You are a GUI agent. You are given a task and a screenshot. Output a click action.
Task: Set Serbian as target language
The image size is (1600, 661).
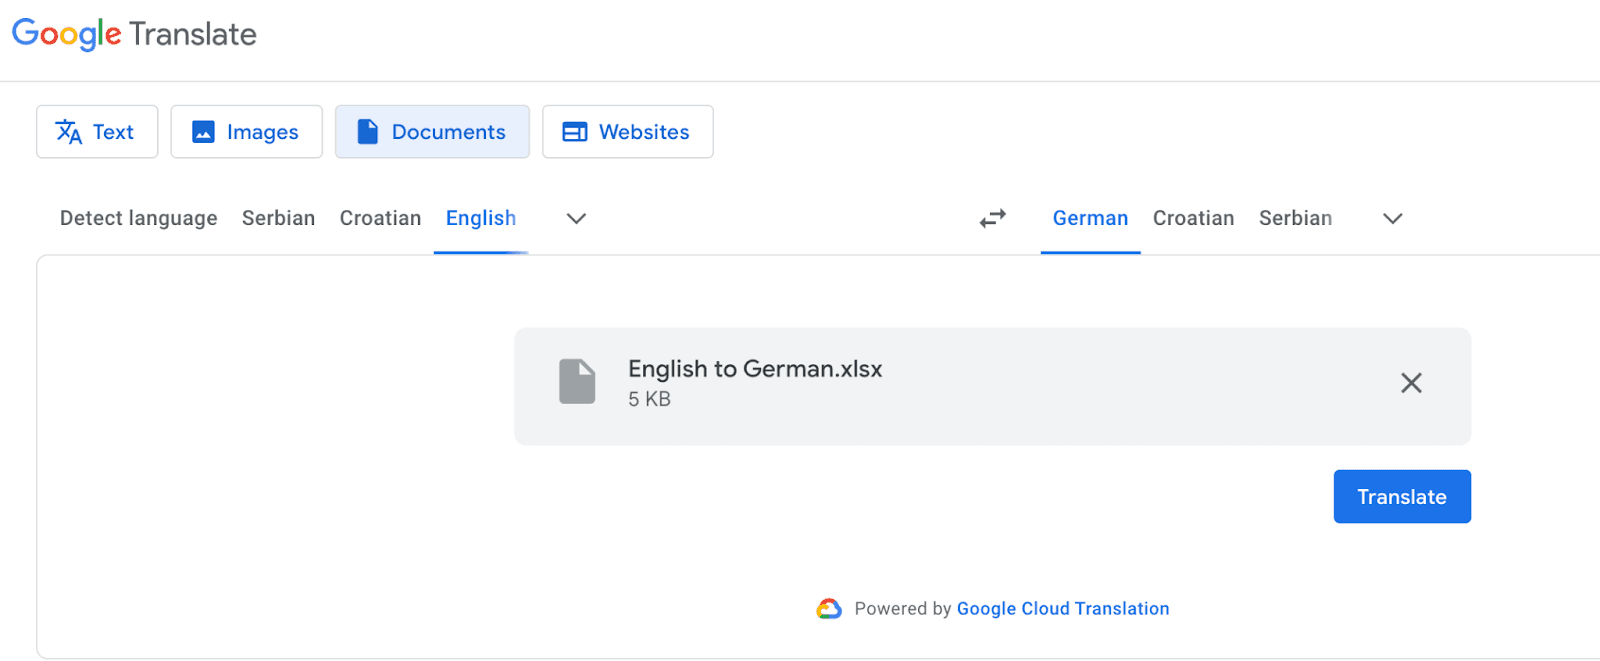(x=1295, y=218)
